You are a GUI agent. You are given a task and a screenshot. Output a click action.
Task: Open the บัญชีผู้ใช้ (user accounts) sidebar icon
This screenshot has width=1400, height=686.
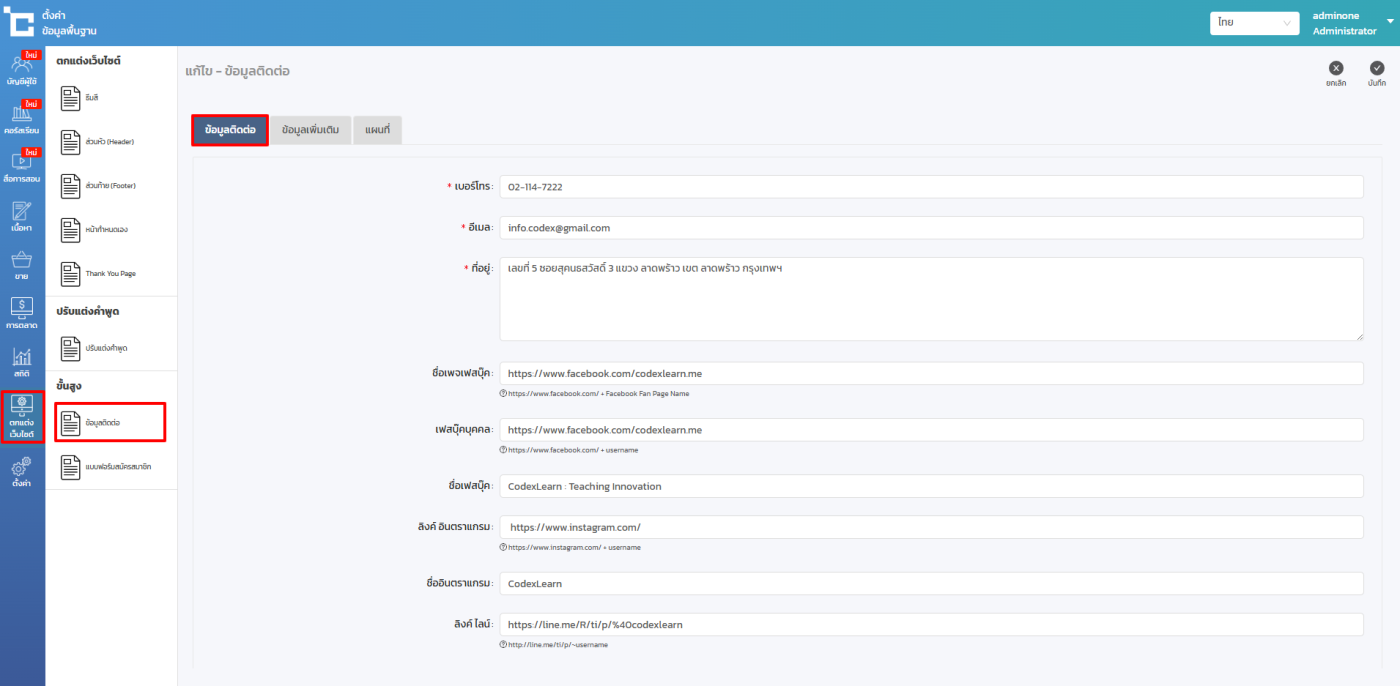coord(21,70)
